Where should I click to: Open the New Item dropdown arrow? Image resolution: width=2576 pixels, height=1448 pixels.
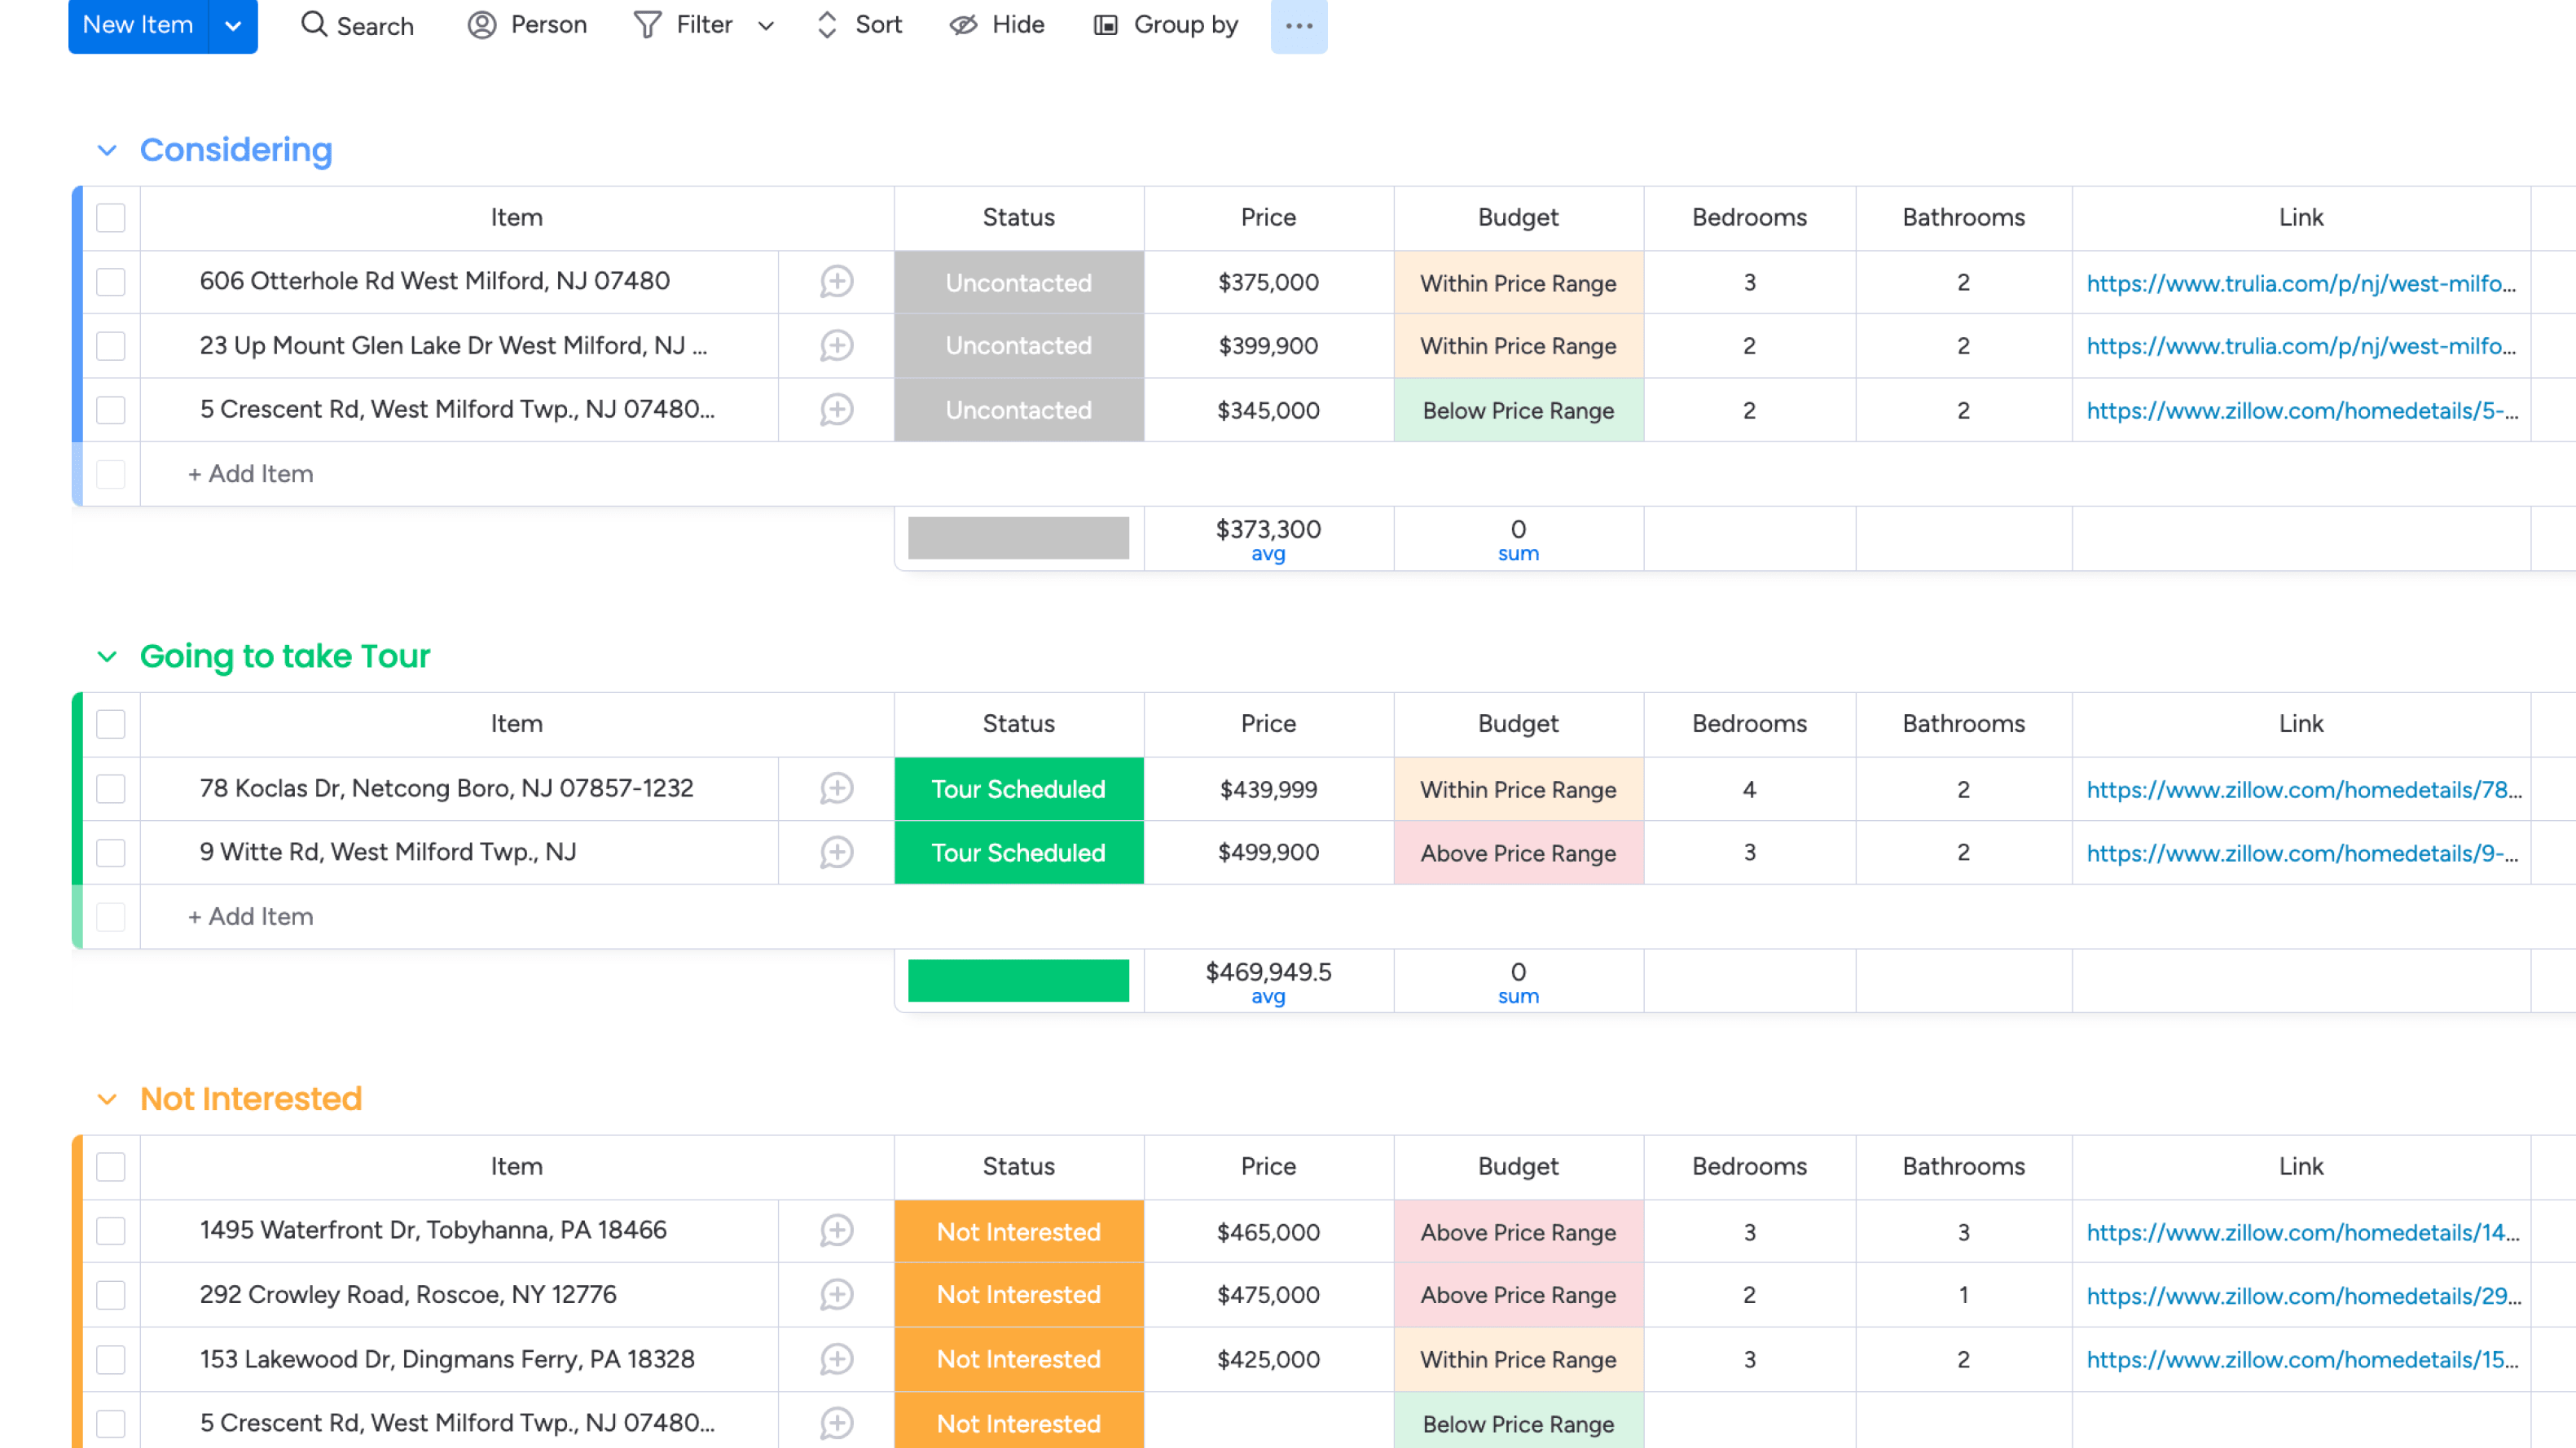(x=233, y=26)
